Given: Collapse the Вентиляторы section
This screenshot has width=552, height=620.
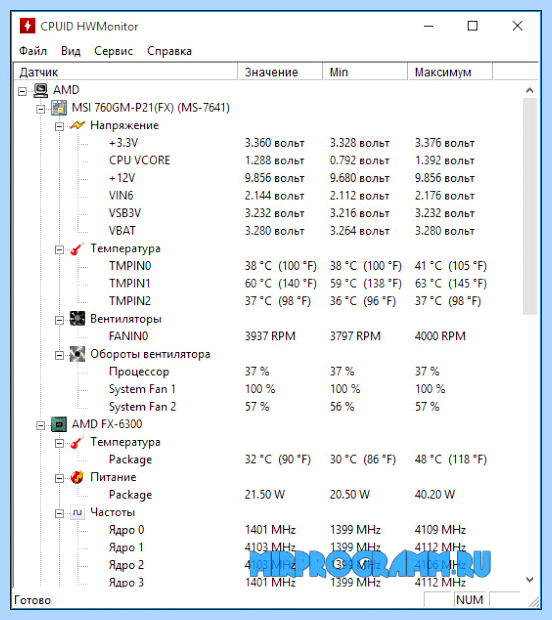Looking at the screenshot, I should coord(59,320).
